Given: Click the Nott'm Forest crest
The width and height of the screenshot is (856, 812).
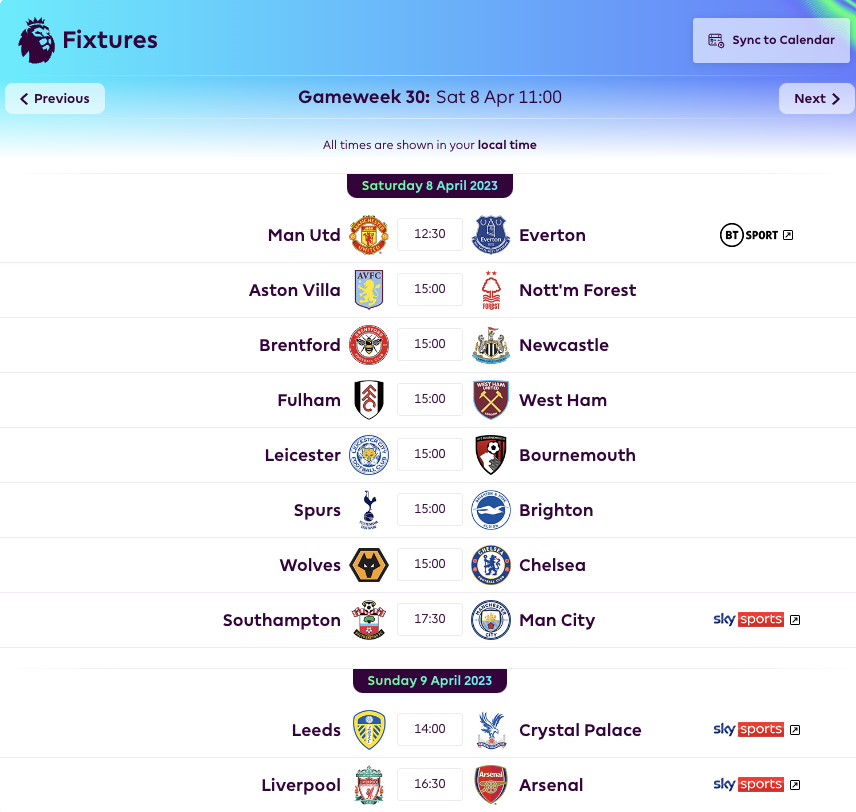Looking at the screenshot, I should pyautogui.click(x=491, y=290).
